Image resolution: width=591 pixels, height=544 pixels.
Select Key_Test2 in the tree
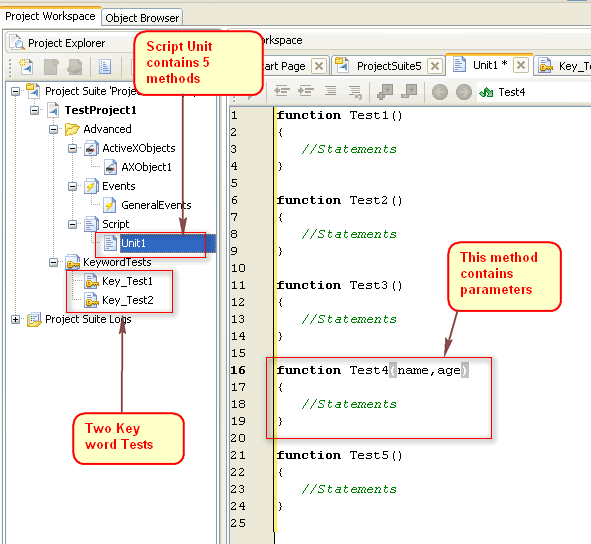pos(128,300)
